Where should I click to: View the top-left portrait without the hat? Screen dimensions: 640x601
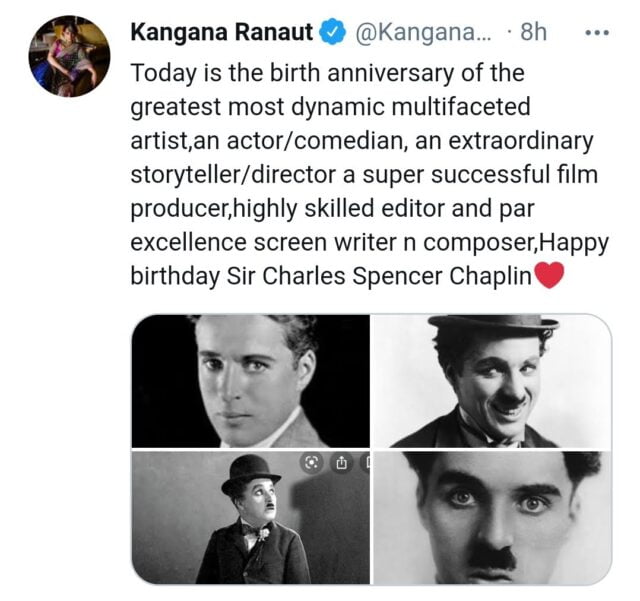(x=250, y=381)
